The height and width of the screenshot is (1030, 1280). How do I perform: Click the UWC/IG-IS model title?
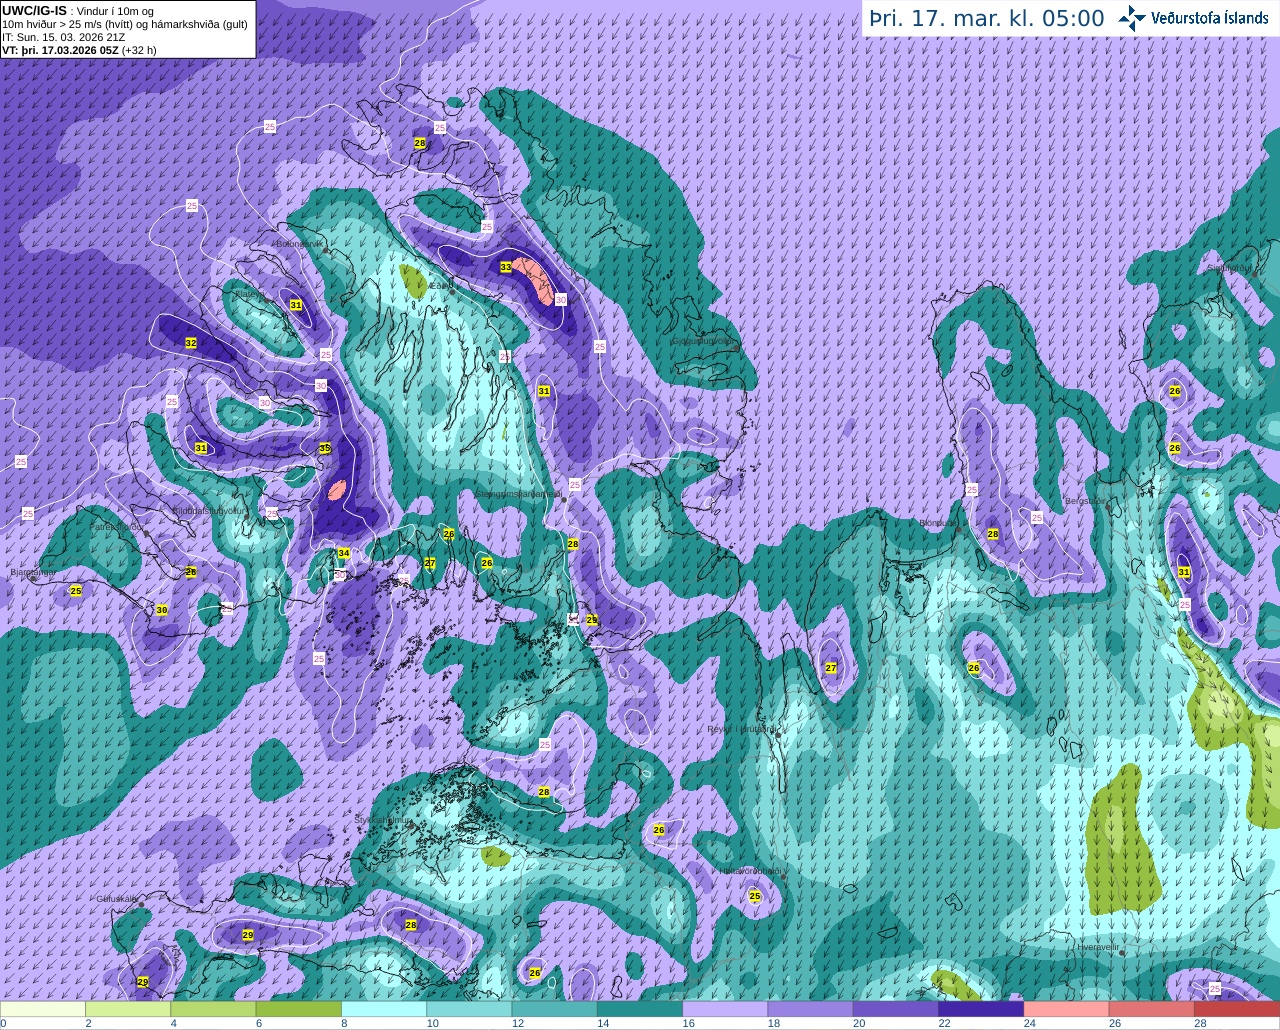[35, 10]
